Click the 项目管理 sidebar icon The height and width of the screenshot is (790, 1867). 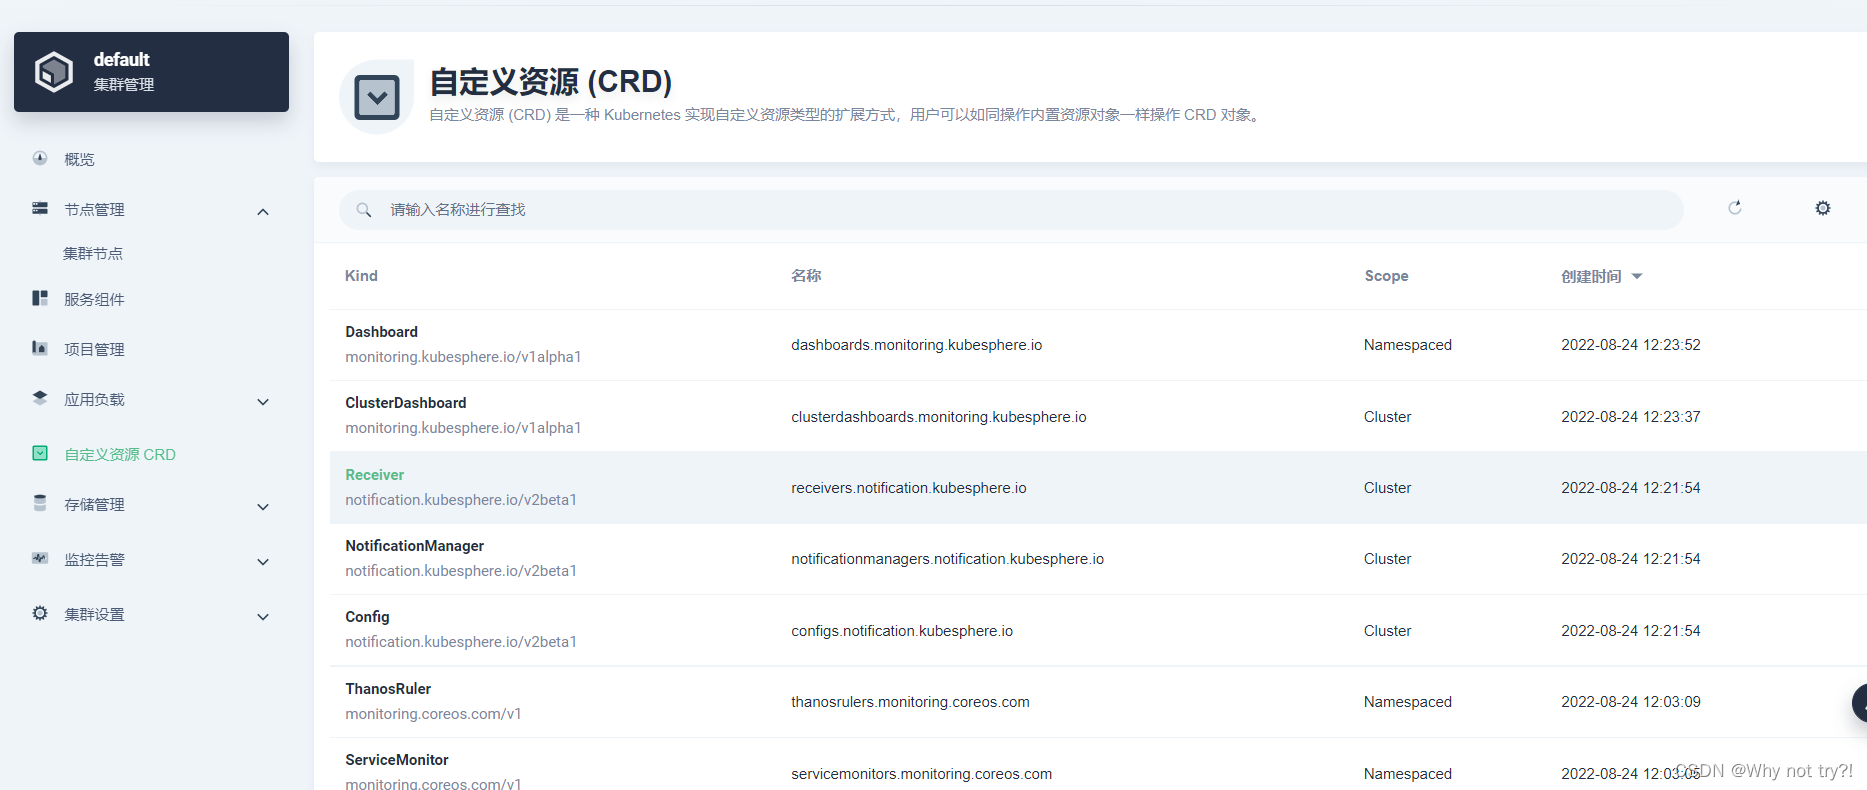click(40, 348)
